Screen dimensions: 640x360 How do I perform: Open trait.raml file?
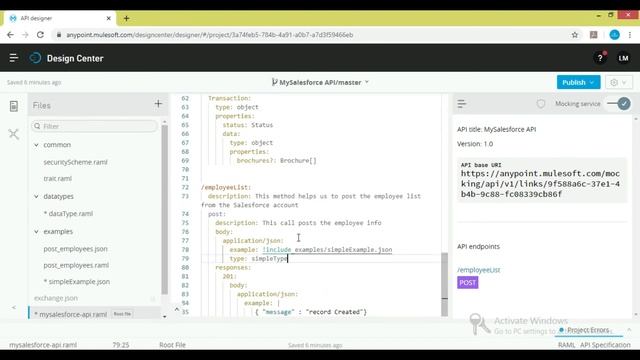[x=58, y=179]
